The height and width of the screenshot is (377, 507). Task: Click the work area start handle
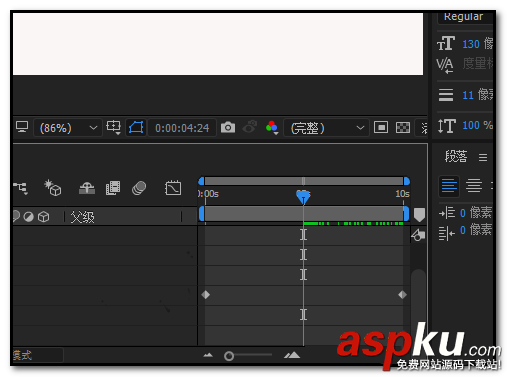[202, 213]
